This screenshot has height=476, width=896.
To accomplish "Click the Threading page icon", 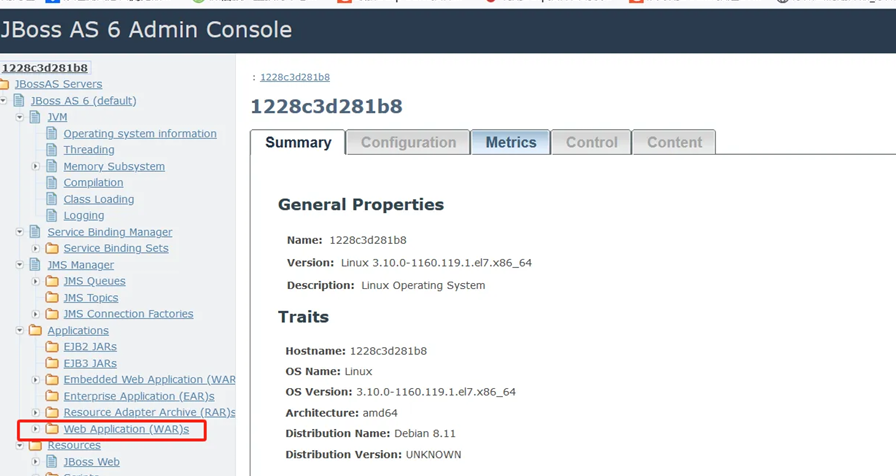I will coord(51,150).
